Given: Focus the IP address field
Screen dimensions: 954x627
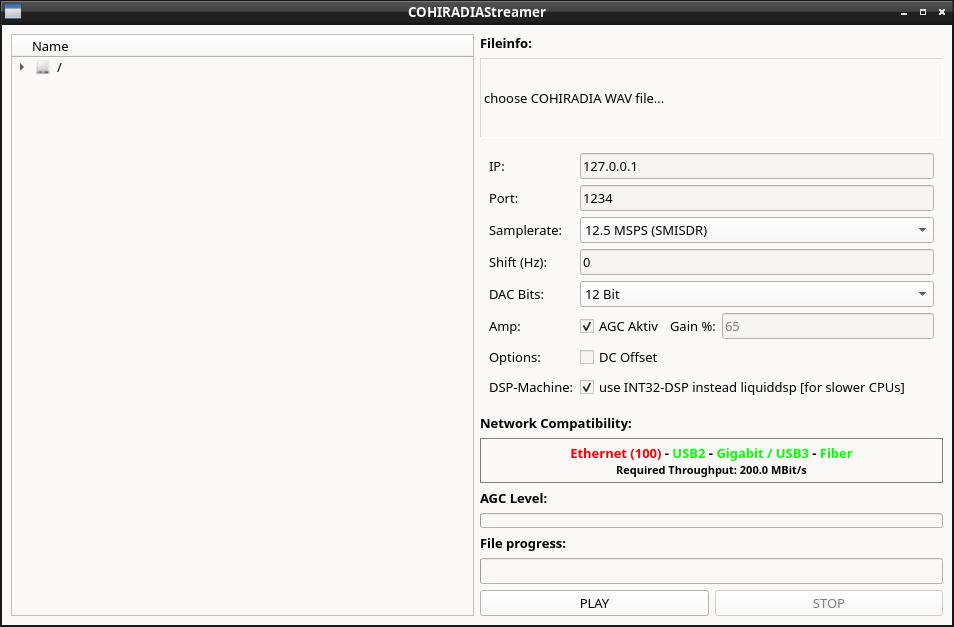Looking at the screenshot, I should 756,166.
